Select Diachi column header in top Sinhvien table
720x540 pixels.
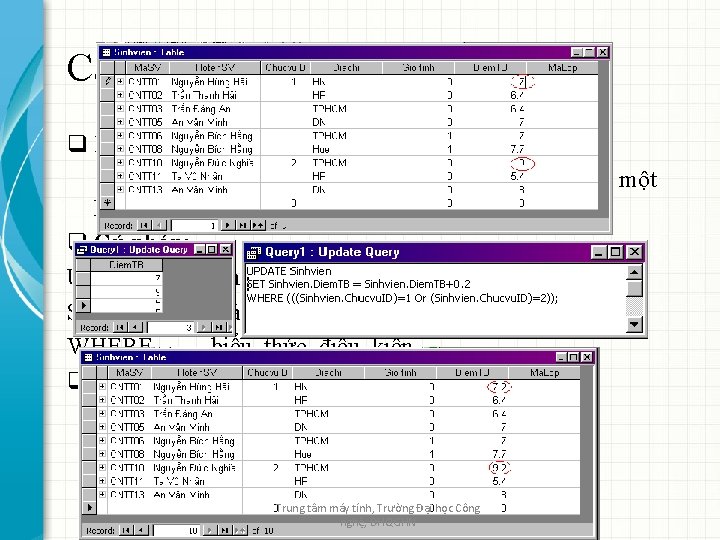tap(346, 68)
